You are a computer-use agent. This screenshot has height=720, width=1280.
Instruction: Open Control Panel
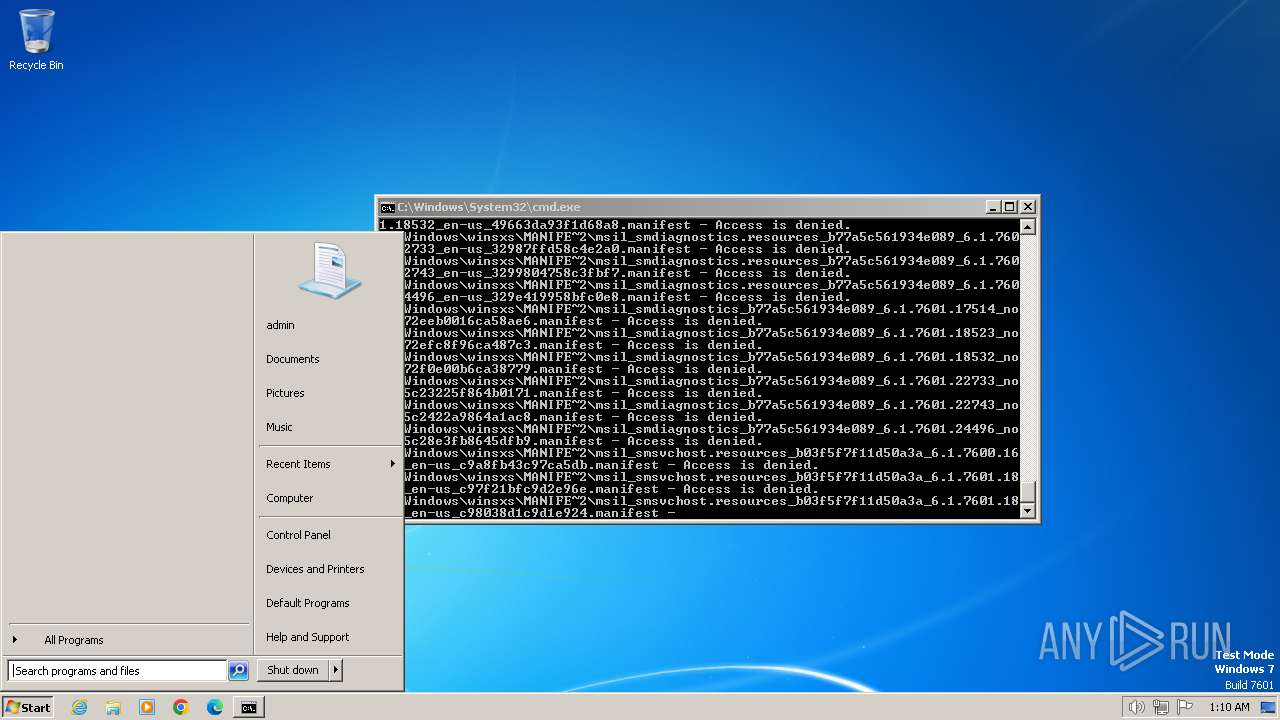[329, 535]
